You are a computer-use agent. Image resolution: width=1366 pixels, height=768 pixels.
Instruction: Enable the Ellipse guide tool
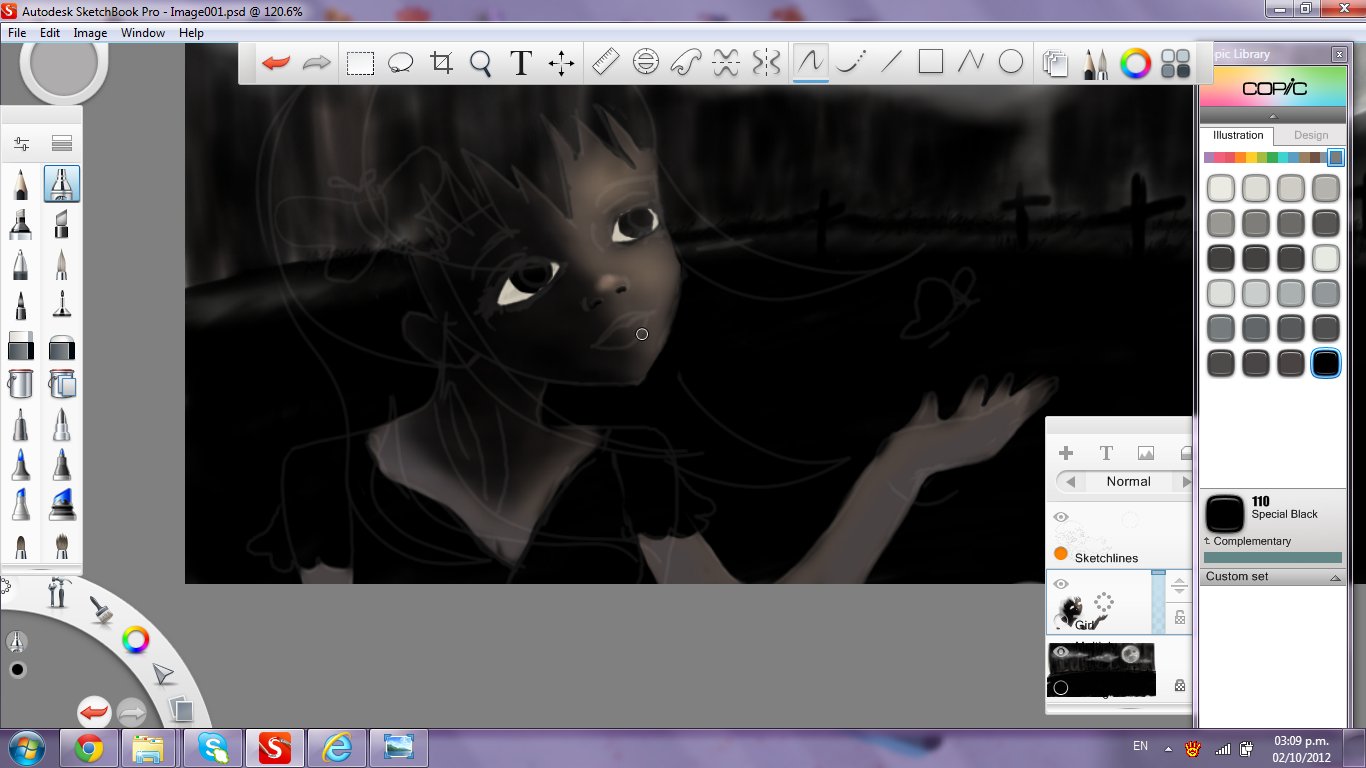click(x=646, y=63)
